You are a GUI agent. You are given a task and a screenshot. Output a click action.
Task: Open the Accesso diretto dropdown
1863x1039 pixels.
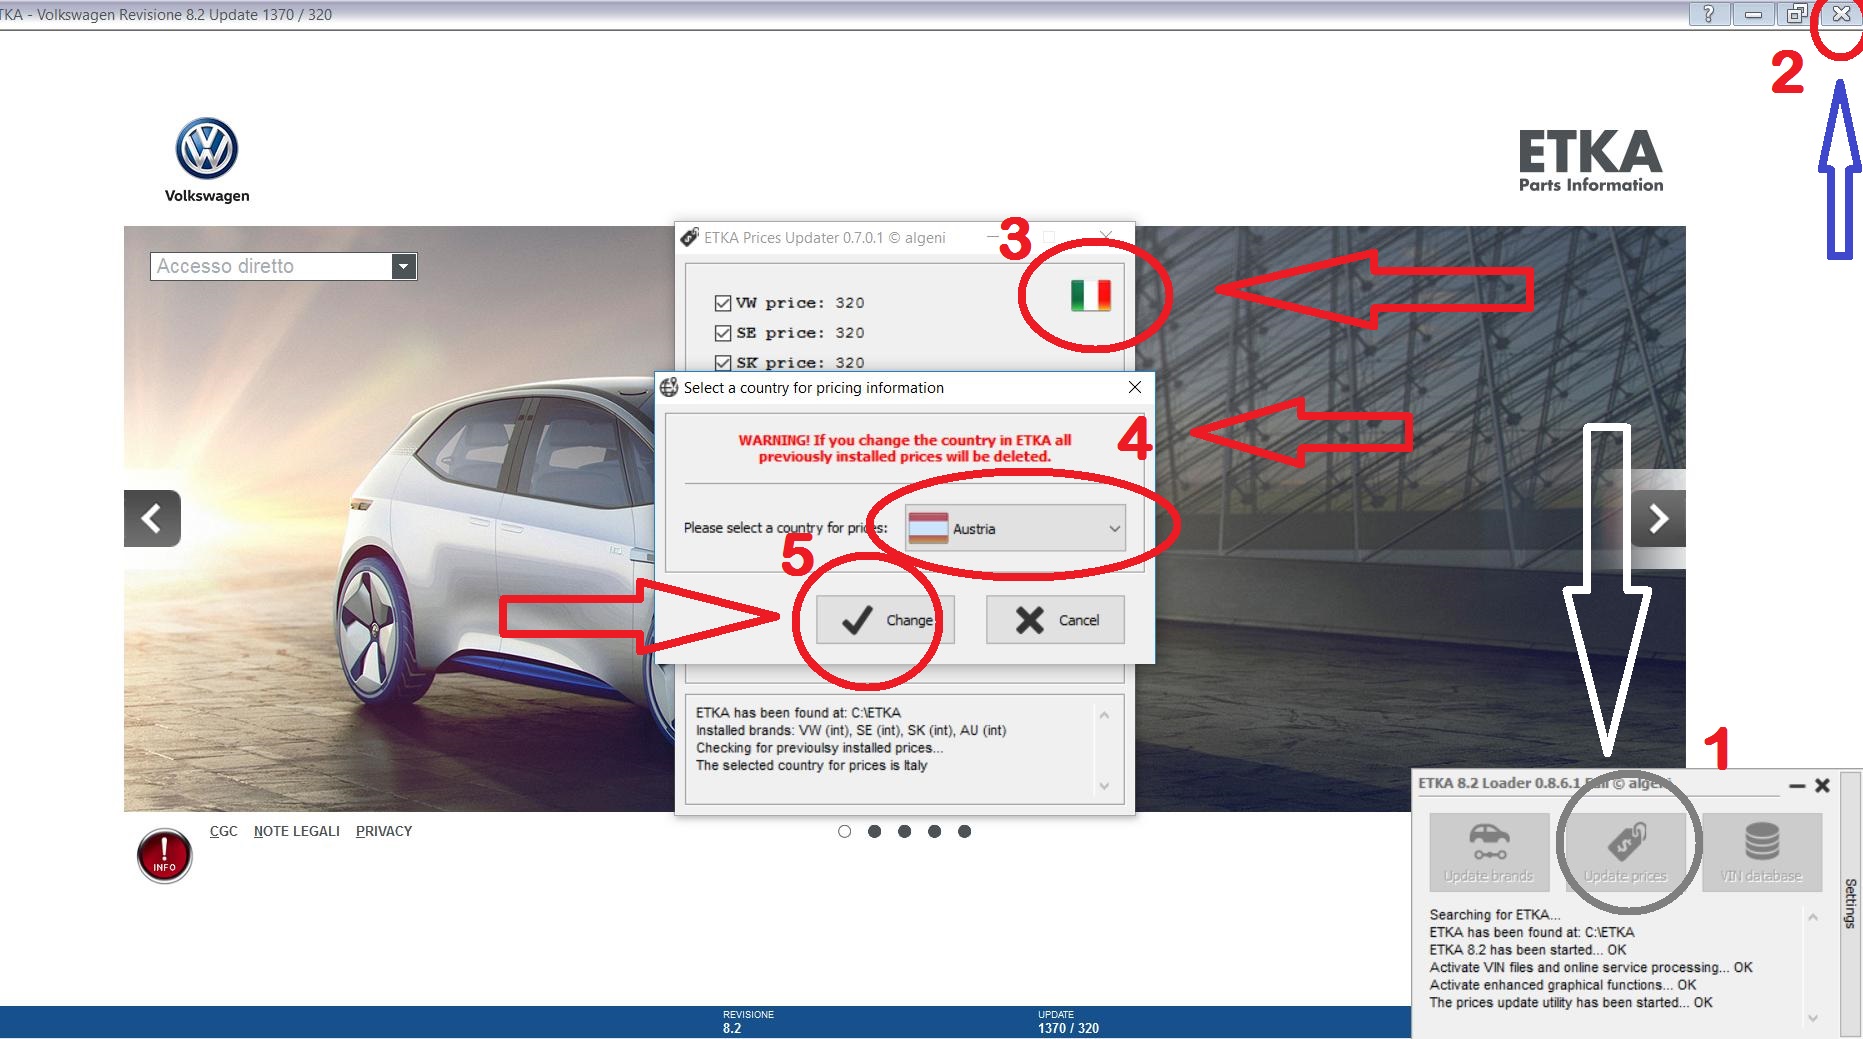[404, 266]
